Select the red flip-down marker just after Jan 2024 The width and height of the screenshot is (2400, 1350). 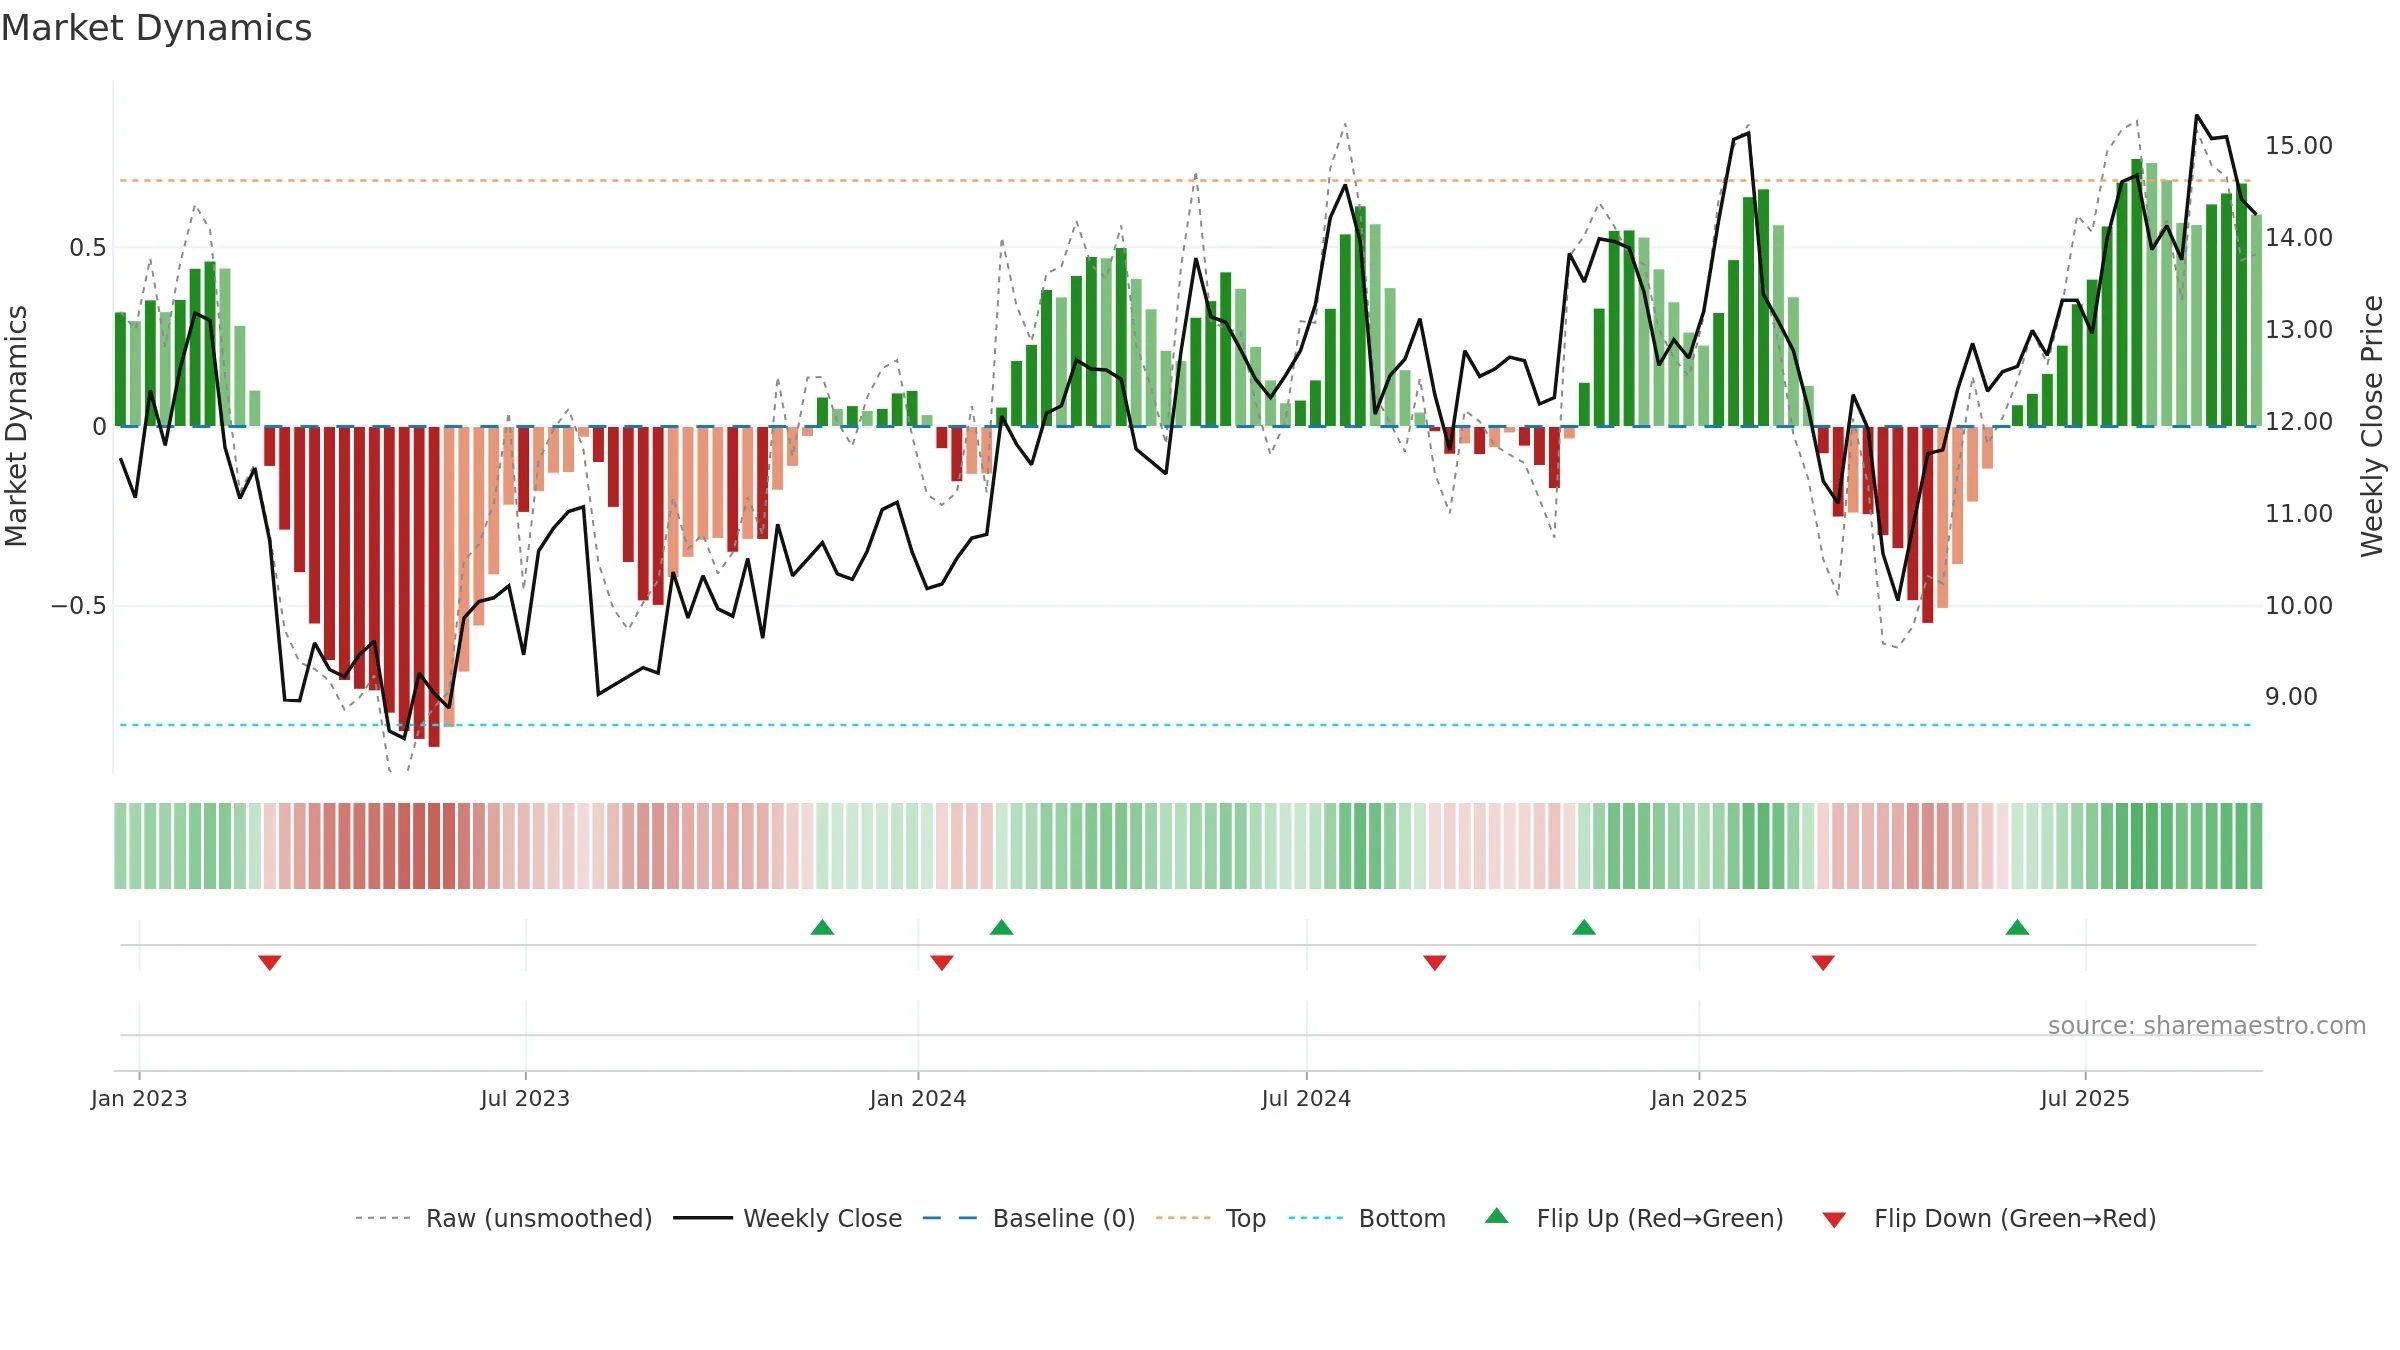[x=942, y=962]
